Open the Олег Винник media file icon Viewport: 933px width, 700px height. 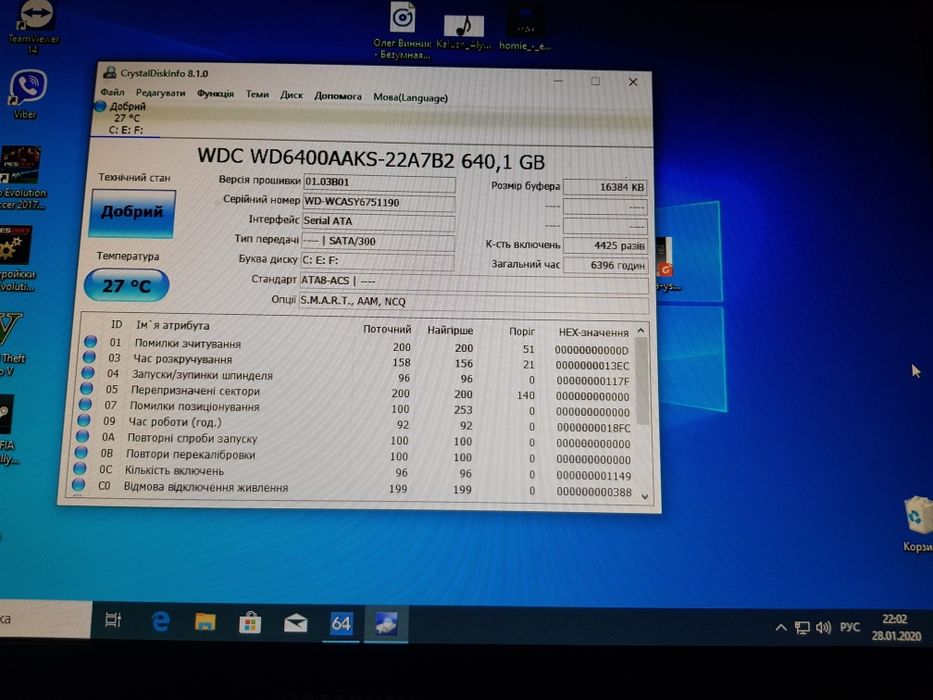(x=402, y=30)
